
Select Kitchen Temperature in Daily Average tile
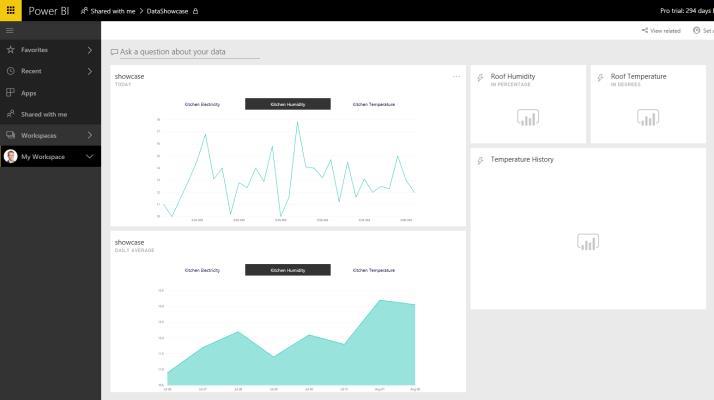373,270
